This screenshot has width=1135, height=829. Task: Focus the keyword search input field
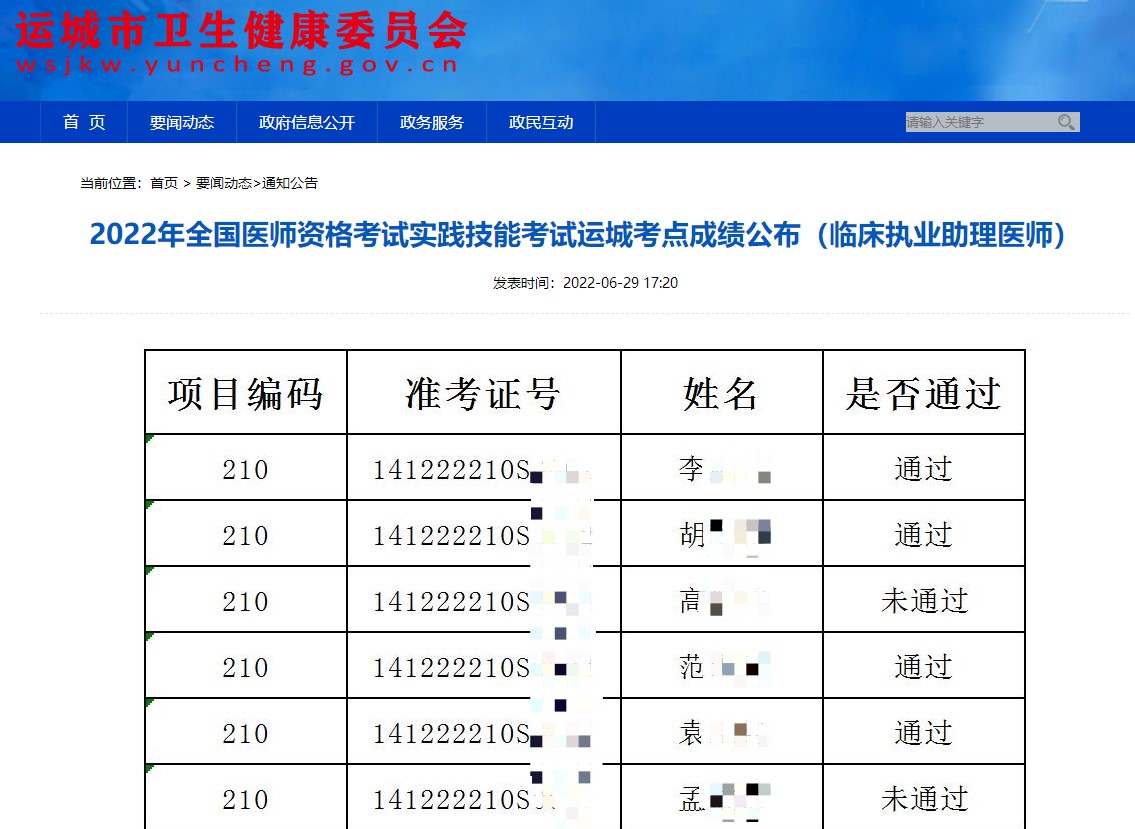point(978,122)
